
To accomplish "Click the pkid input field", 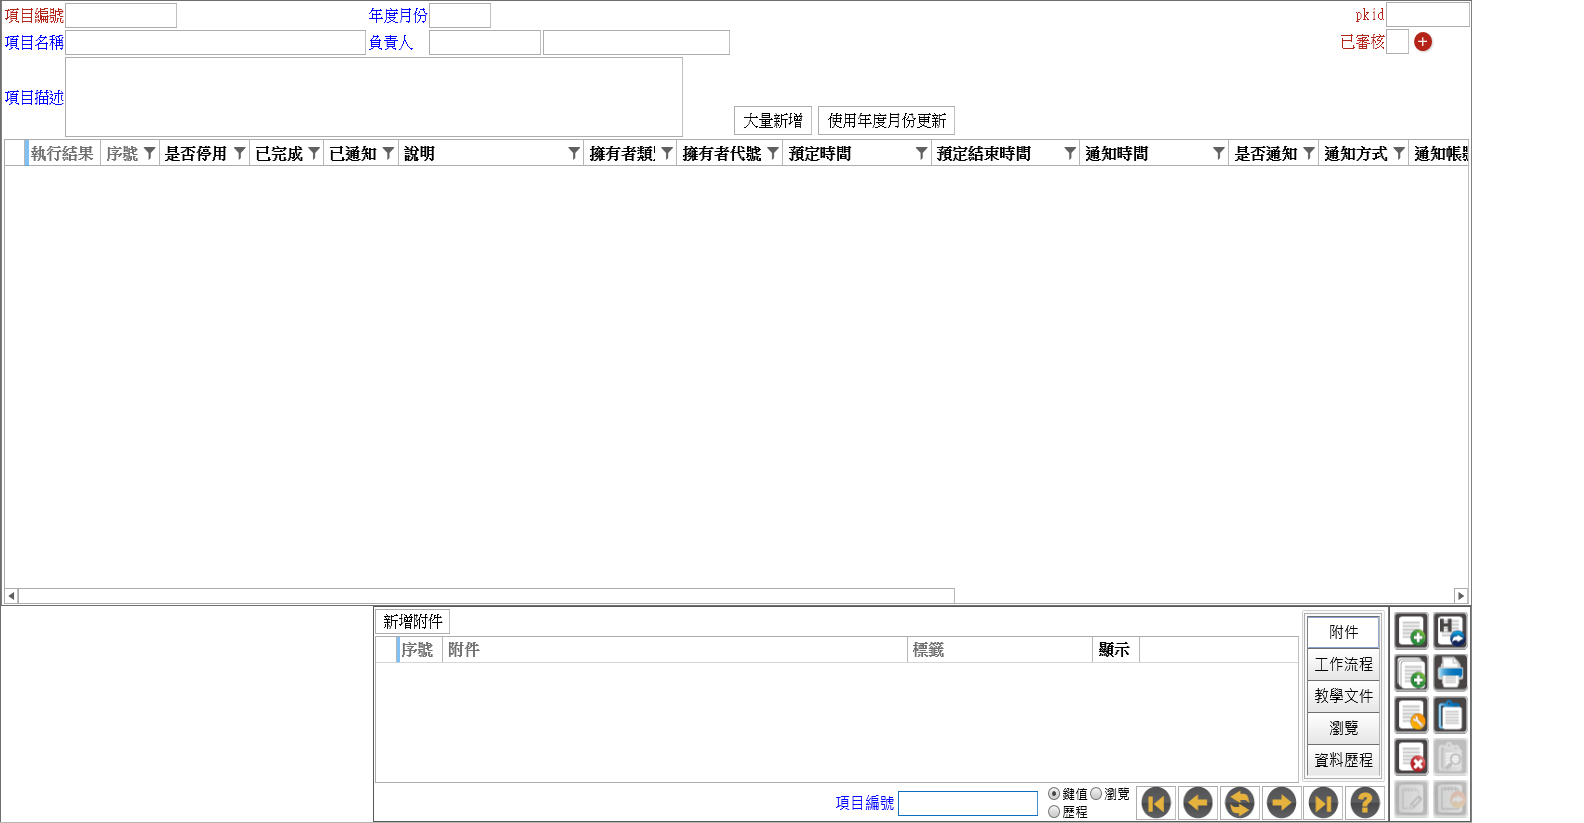I will click(x=1428, y=14).
